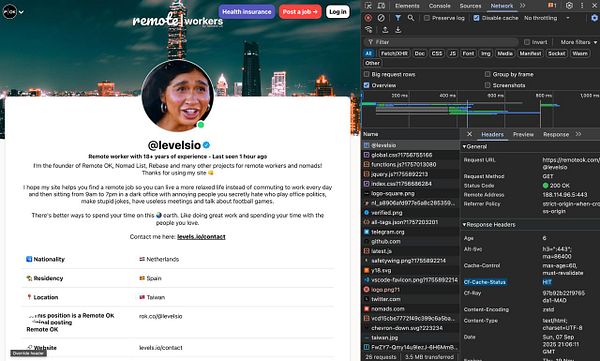Switch to the Response tab

click(556, 134)
